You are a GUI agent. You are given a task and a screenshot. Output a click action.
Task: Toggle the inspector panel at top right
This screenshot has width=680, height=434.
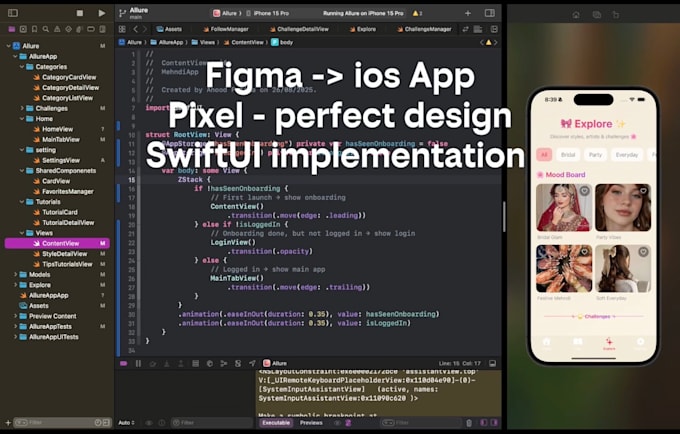pyautogui.click(x=490, y=13)
